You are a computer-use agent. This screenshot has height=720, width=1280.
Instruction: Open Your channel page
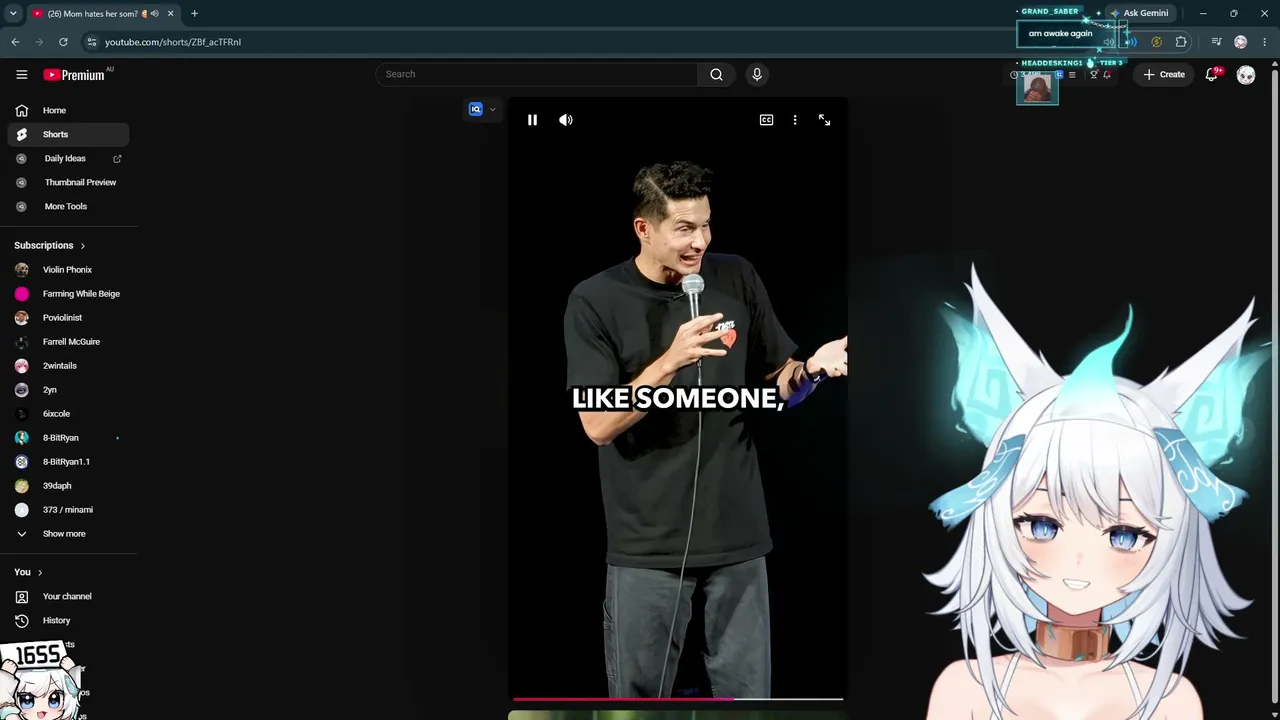[x=68, y=597]
